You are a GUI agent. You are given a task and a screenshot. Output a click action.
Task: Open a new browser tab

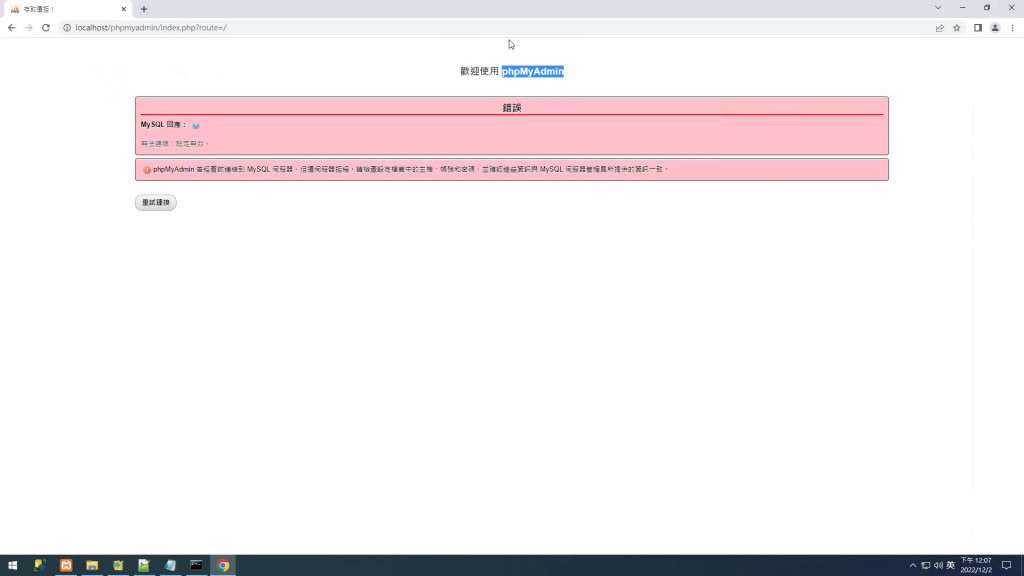144,9
